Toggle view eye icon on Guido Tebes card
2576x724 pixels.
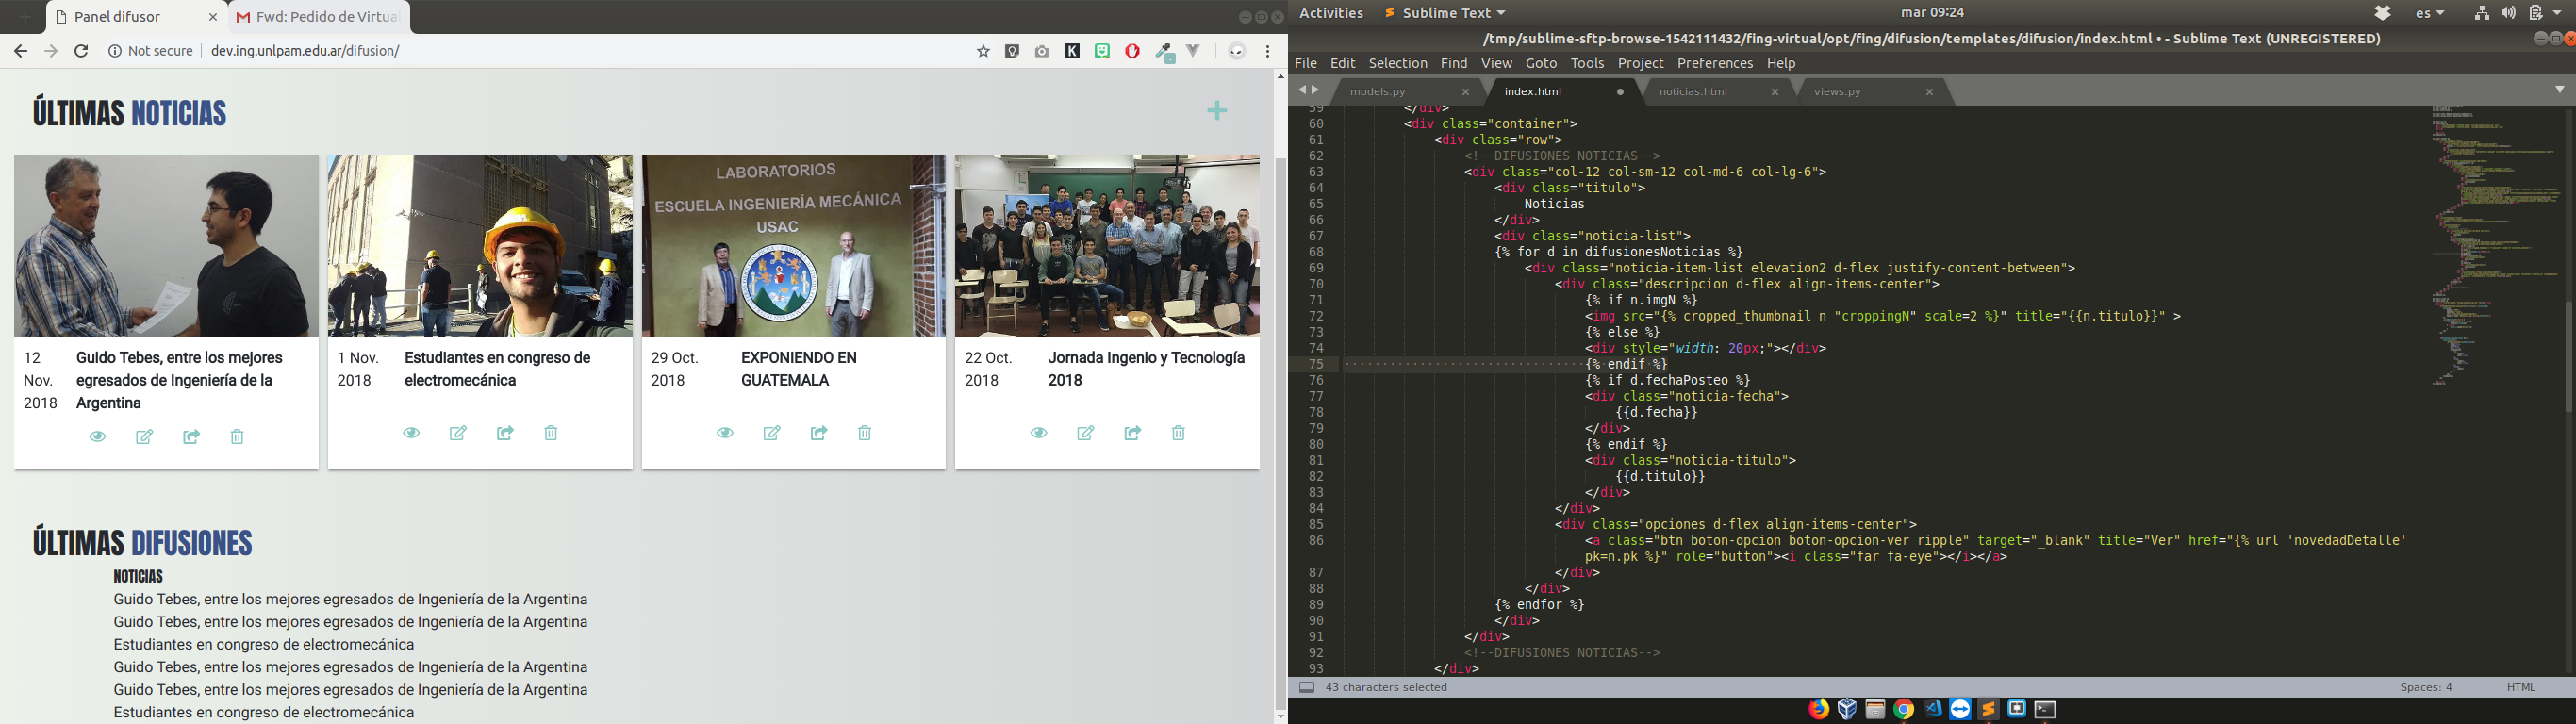[98, 437]
